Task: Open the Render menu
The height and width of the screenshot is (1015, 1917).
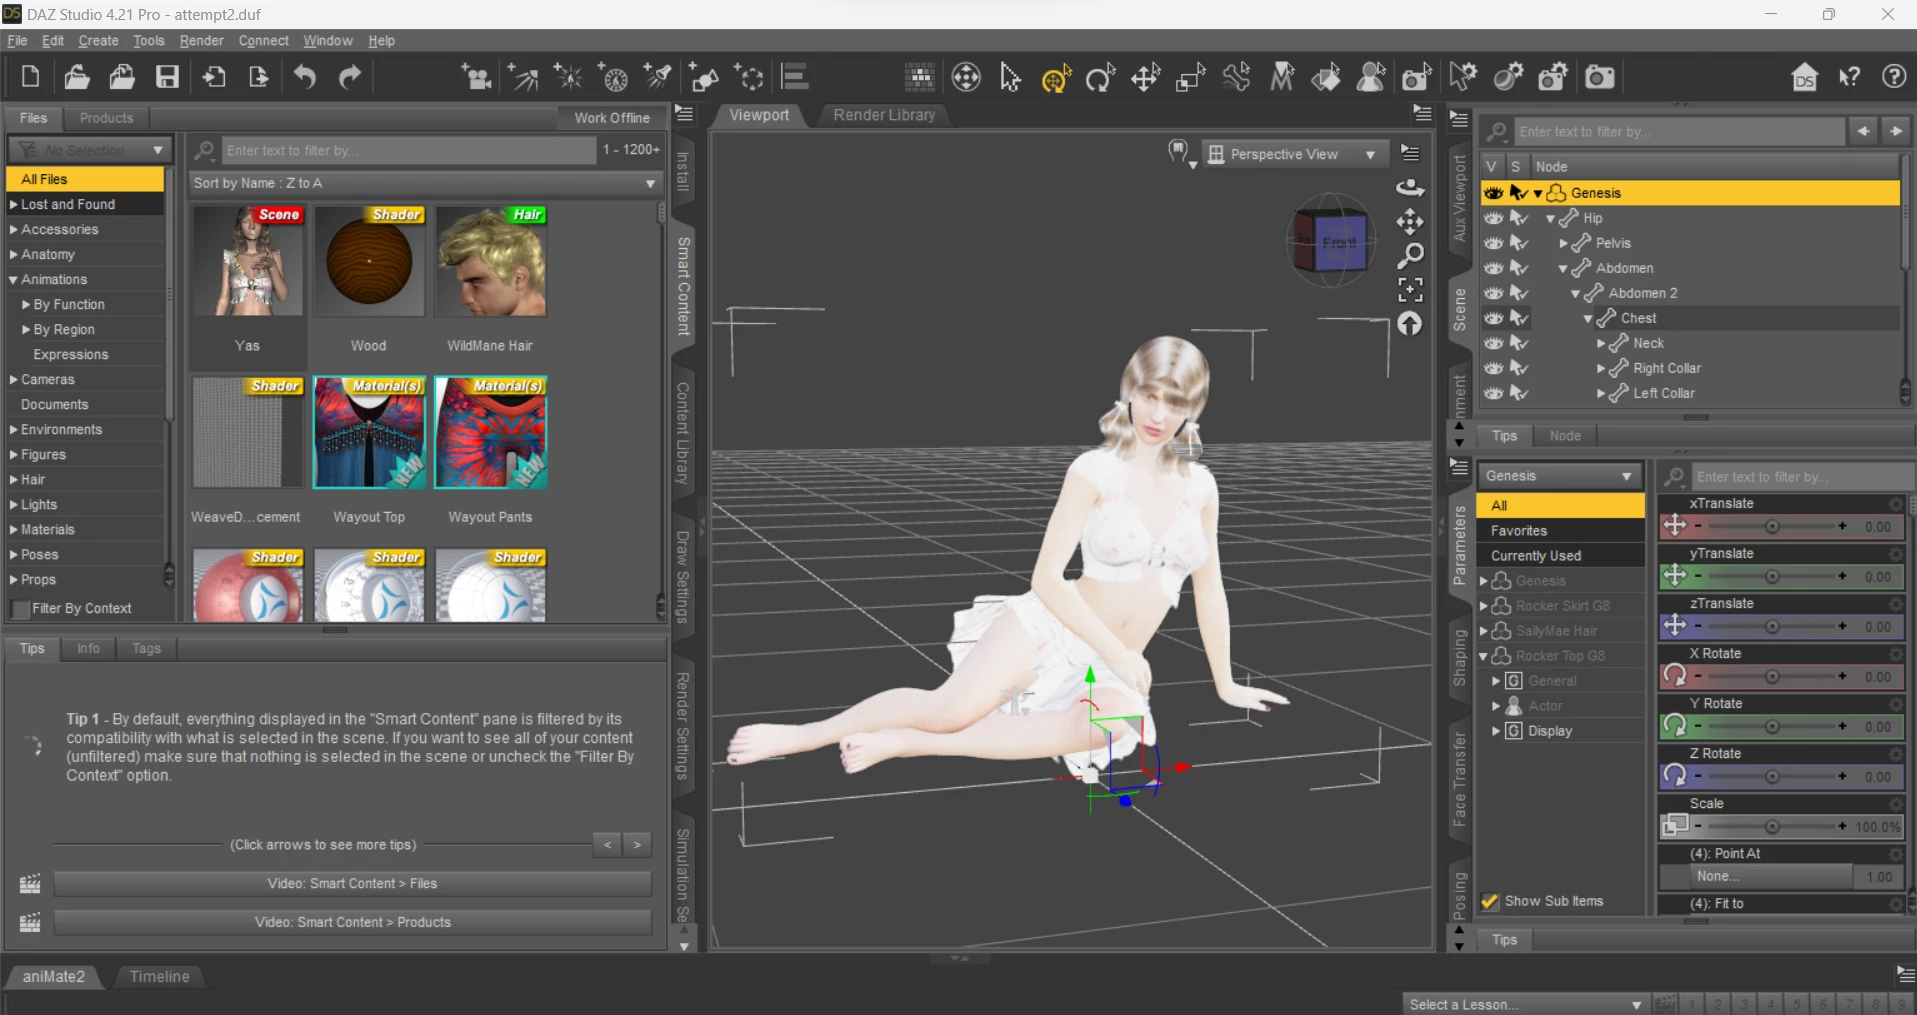Action: [201, 41]
